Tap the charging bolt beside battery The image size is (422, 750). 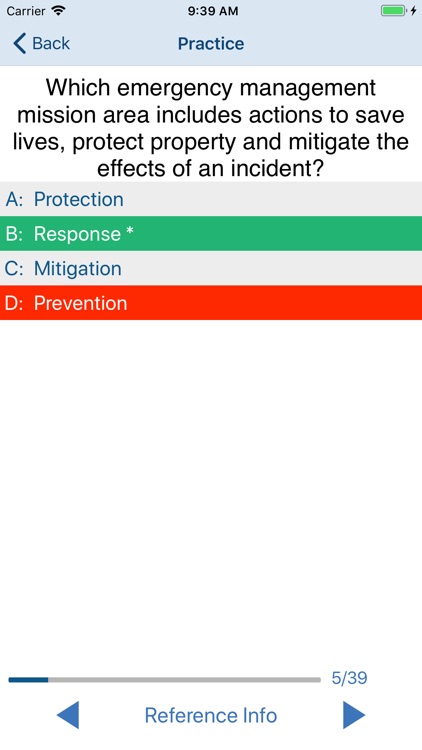click(x=413, y=11)
